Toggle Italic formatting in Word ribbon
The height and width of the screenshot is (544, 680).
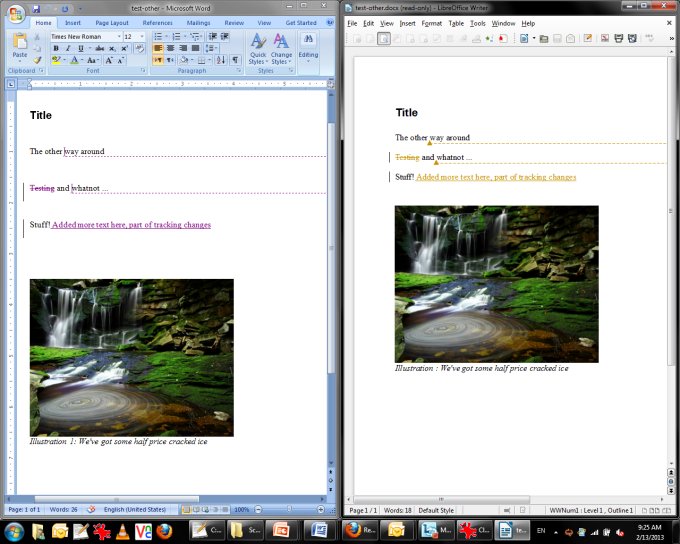pos(68,48)
